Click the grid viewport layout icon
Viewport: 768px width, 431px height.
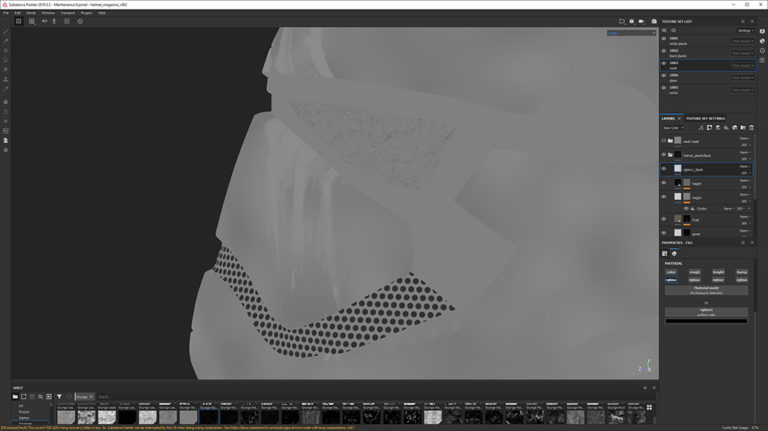[x=32, y=21]
